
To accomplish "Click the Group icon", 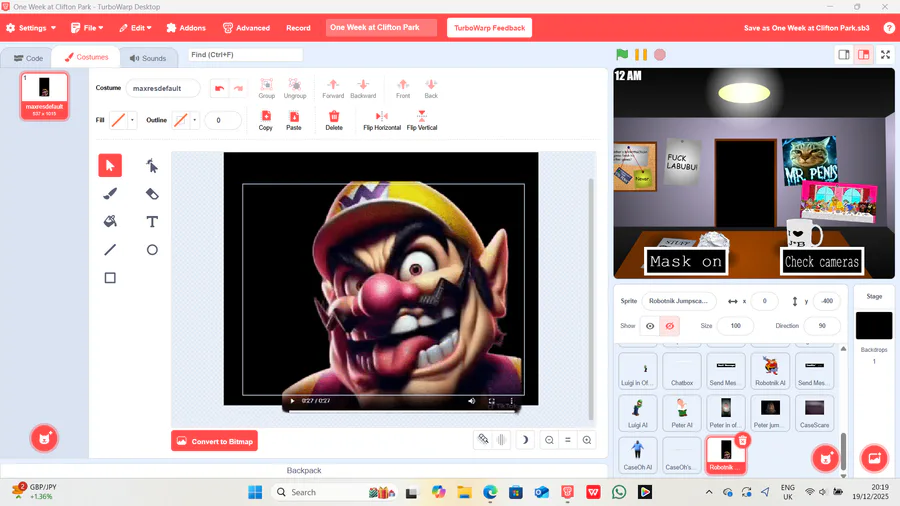I will point(266,88).
